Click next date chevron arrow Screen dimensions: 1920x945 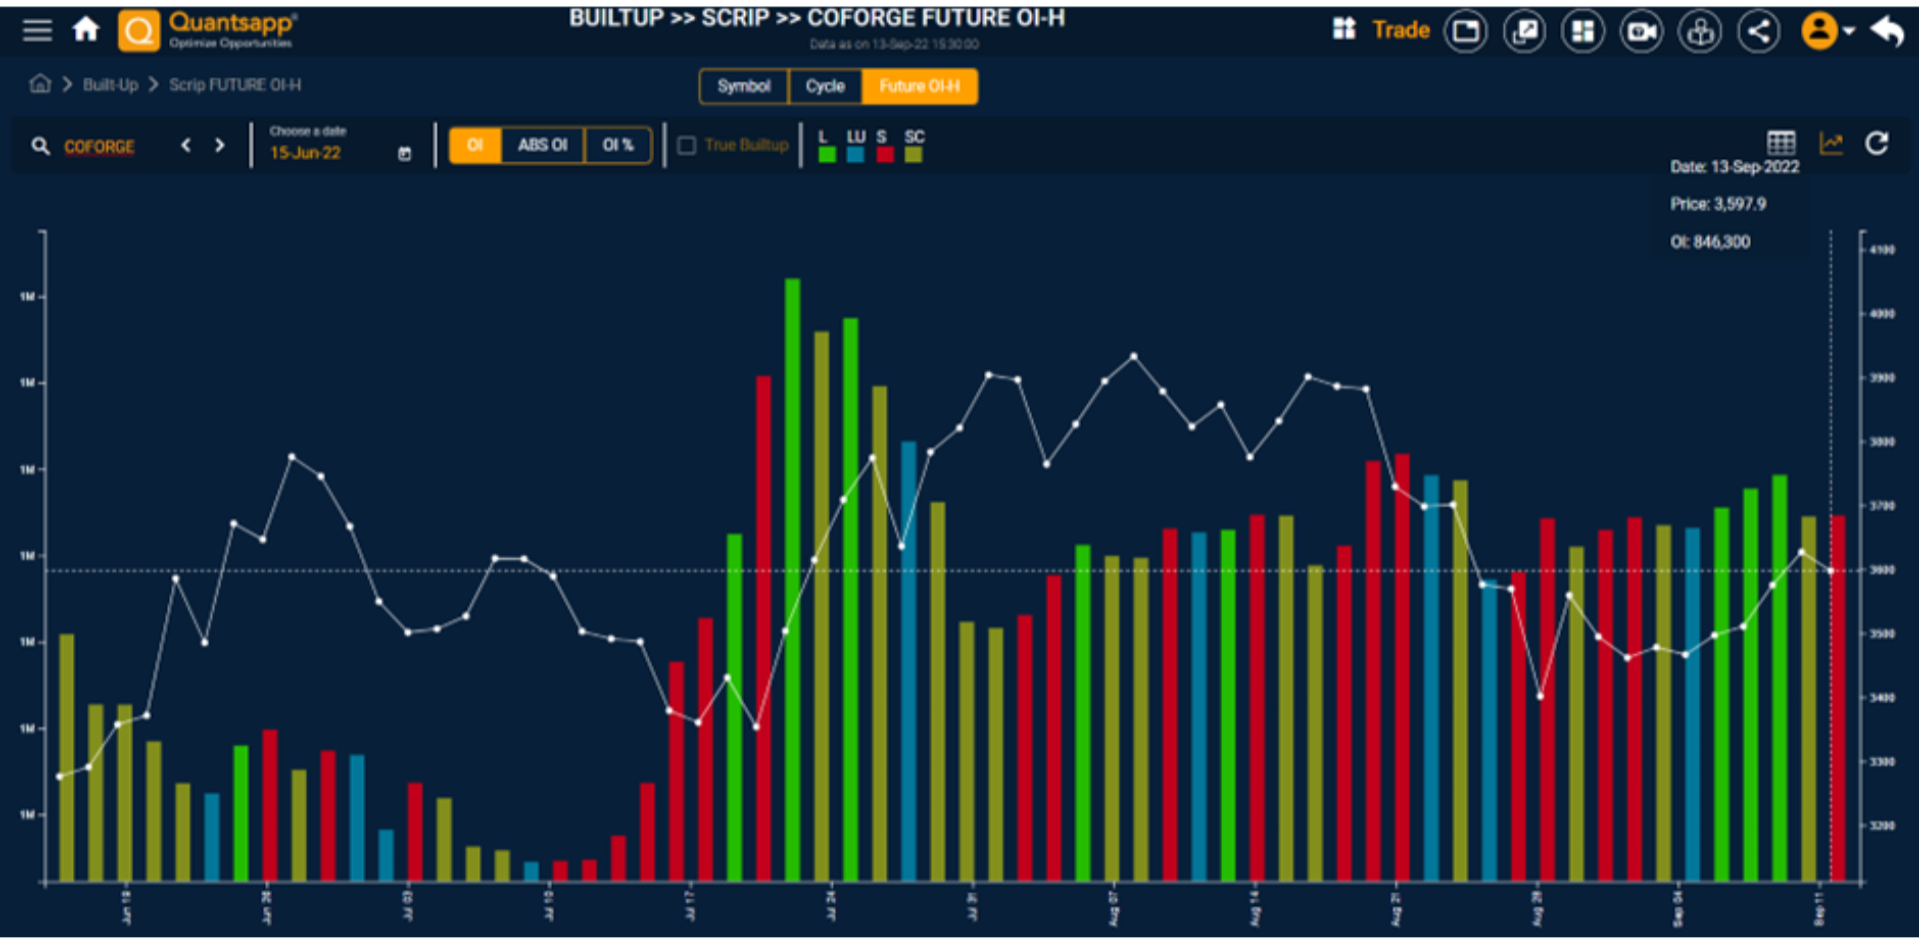coord(220,145)
